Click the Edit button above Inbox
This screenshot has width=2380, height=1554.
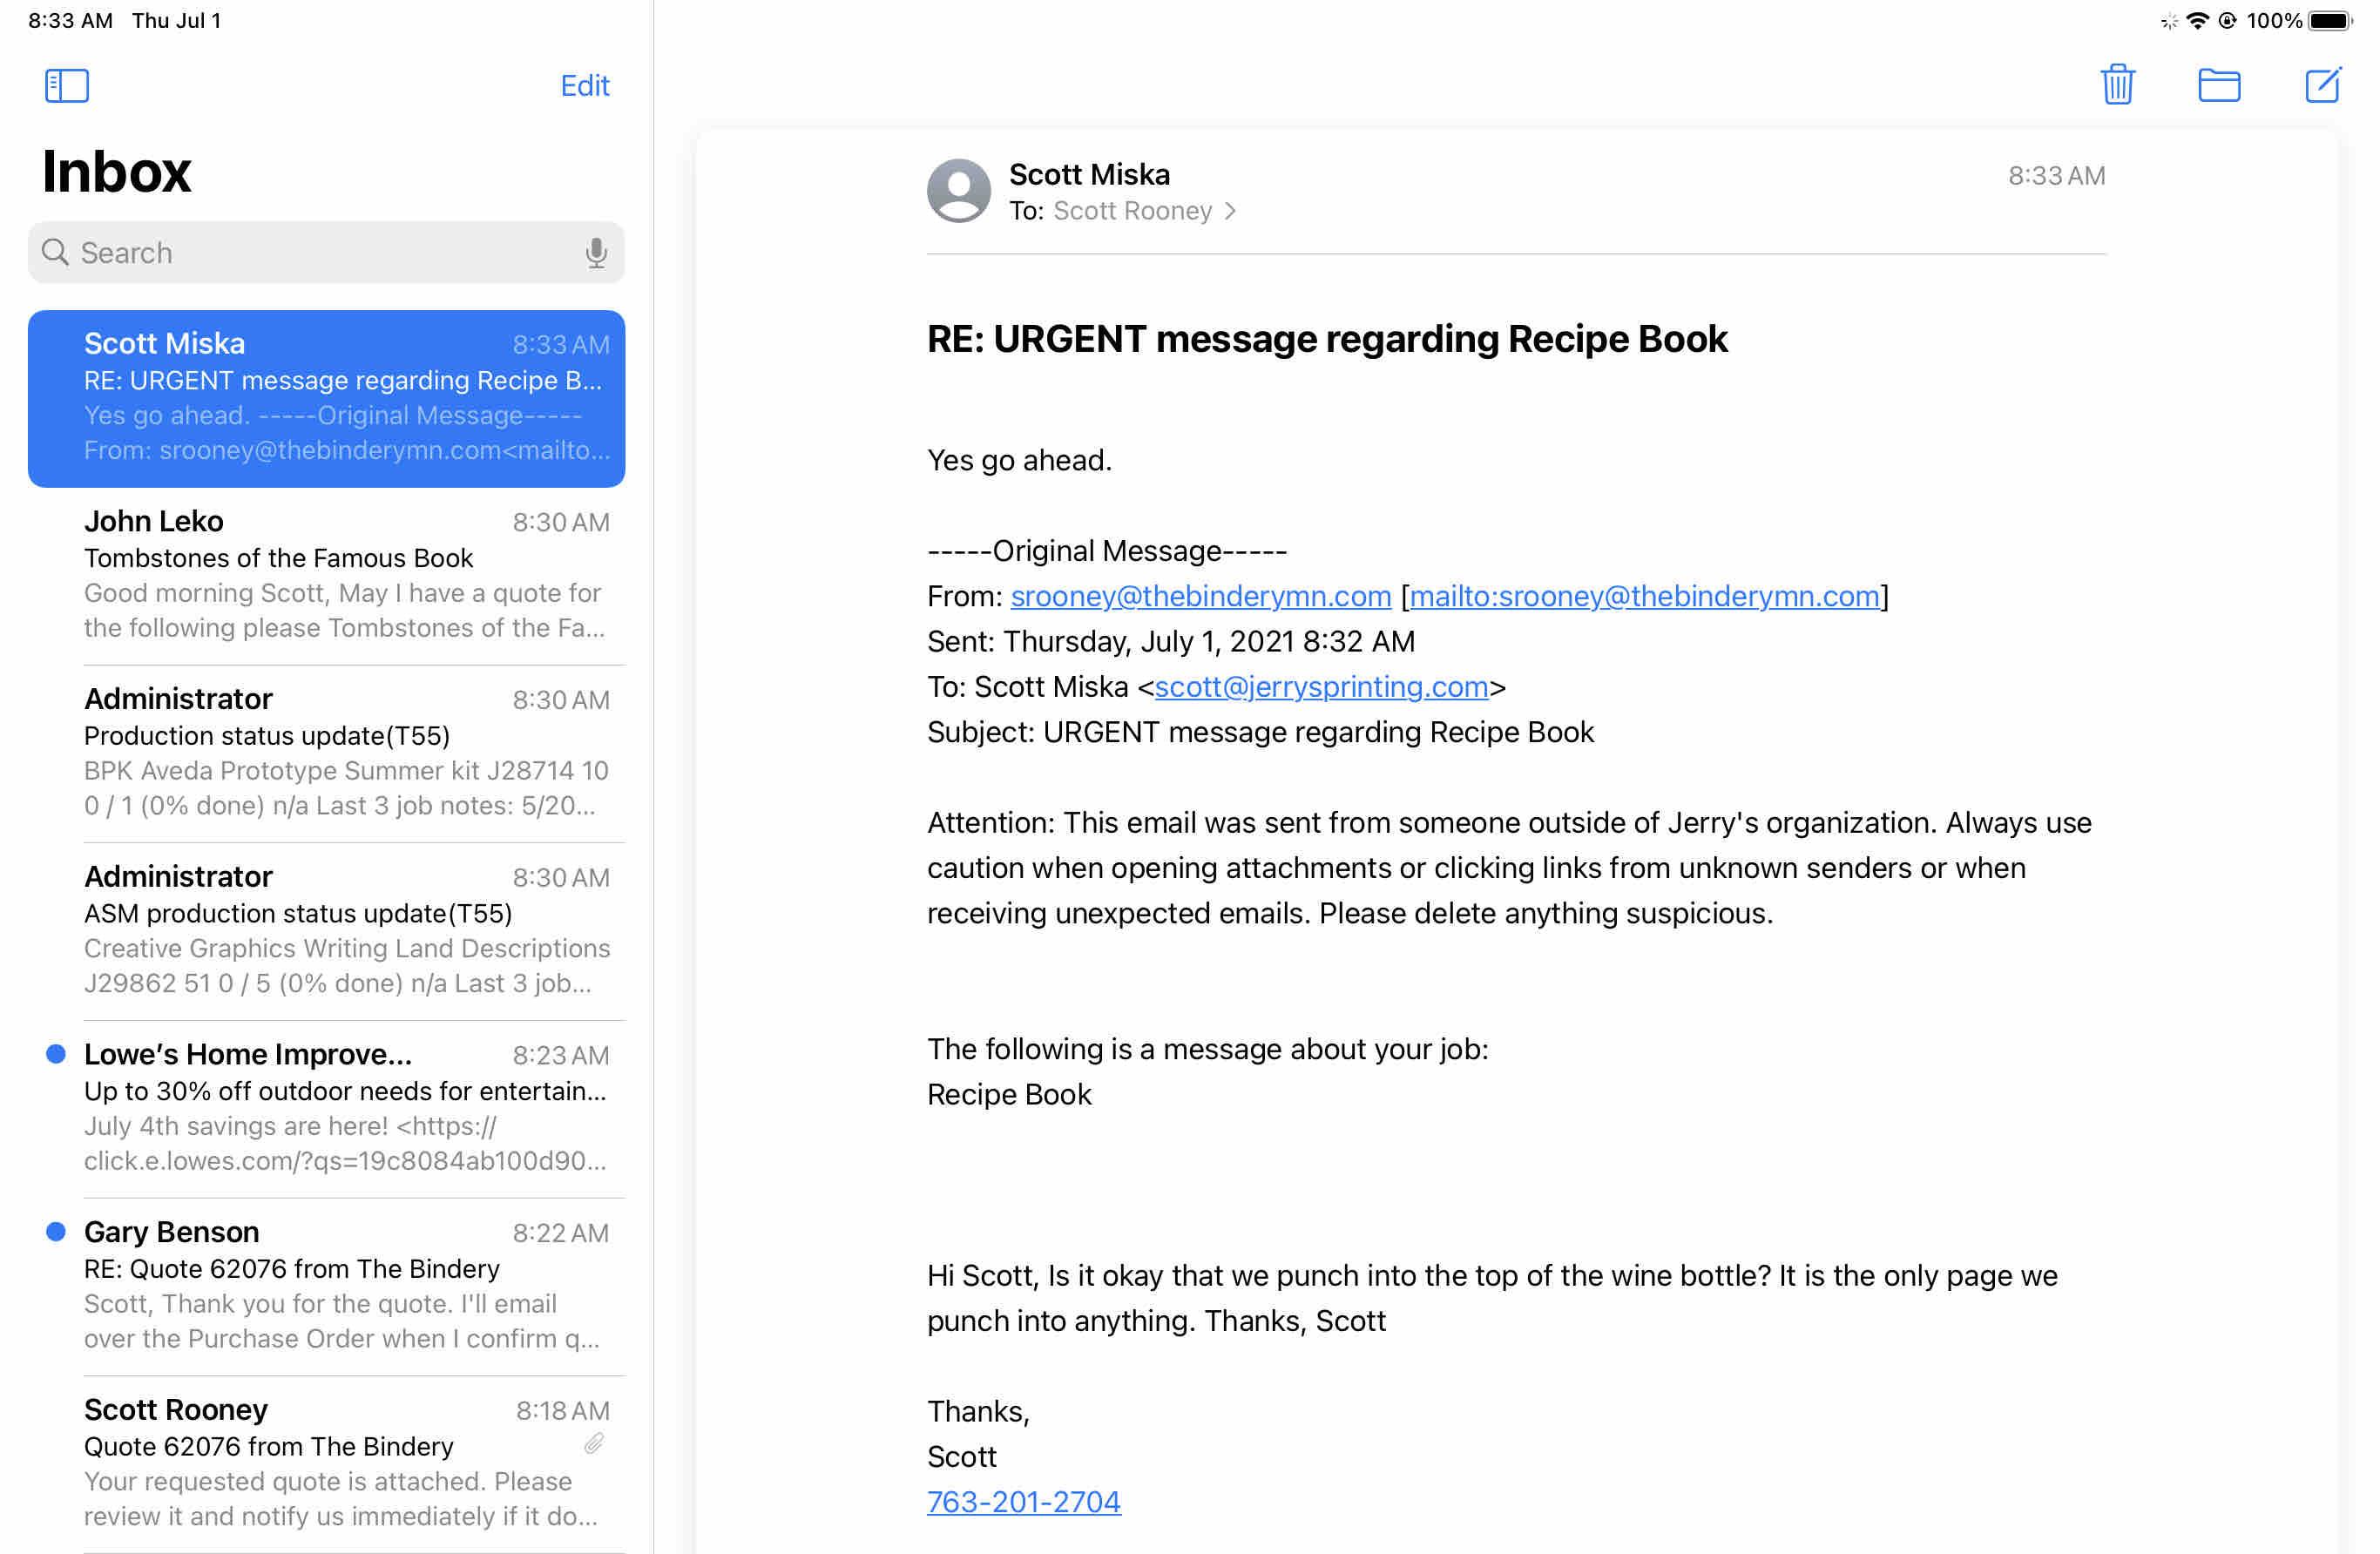pyautogui.click(x=584, y=86)
